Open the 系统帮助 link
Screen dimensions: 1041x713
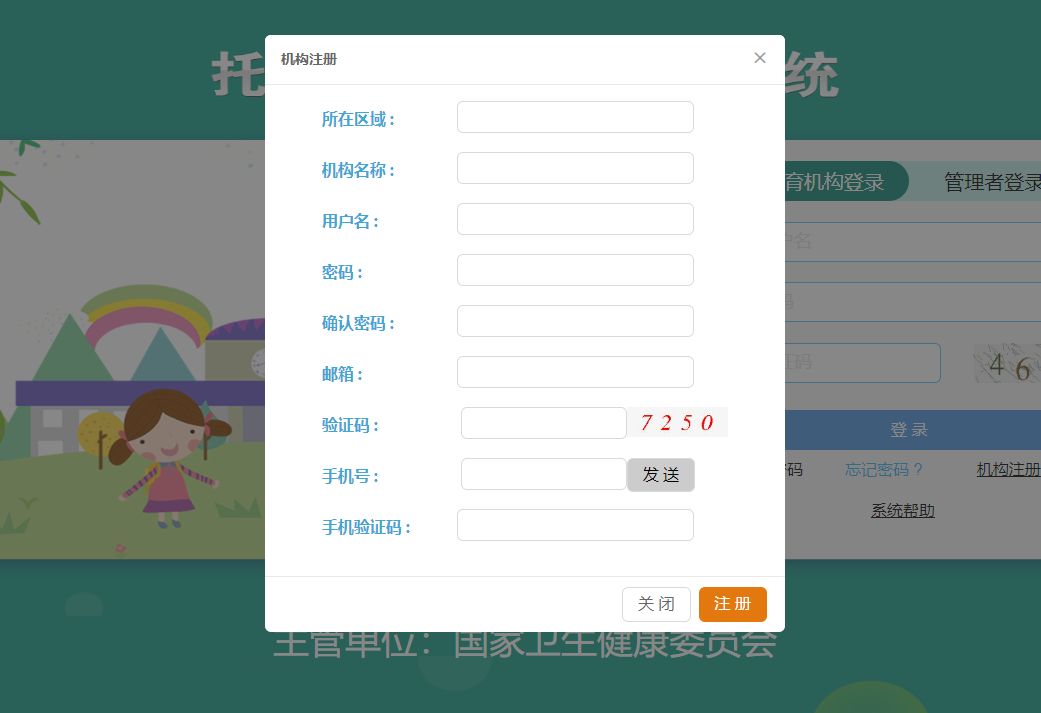point(903,511)
